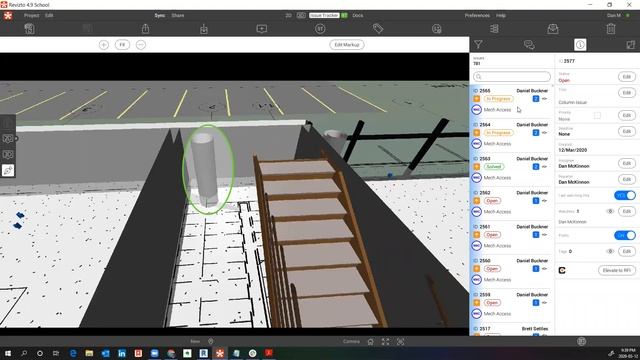Select issue ID 2563 marked Solved
The height and width of the screenshot is (360, 640).
point(512,168)
